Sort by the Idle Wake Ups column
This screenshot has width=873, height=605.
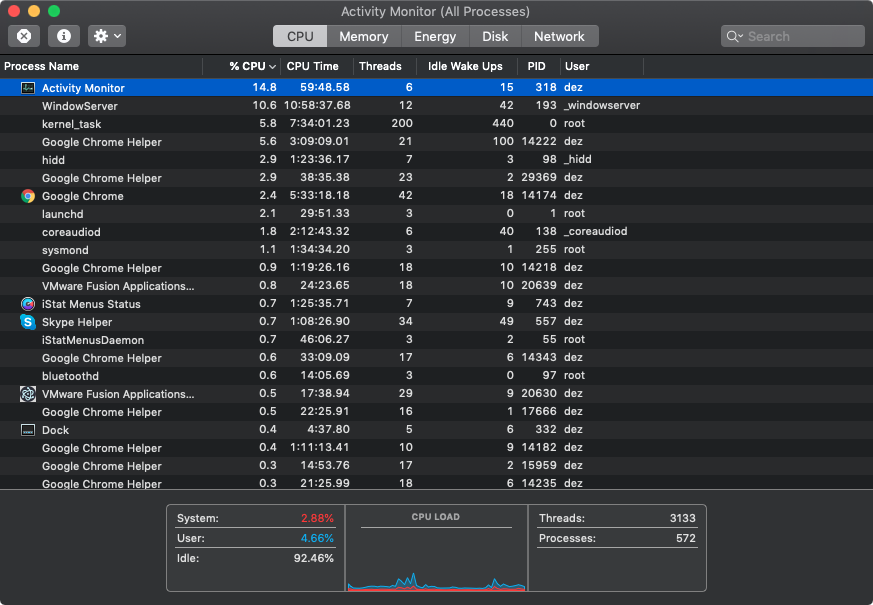[467, 66]
